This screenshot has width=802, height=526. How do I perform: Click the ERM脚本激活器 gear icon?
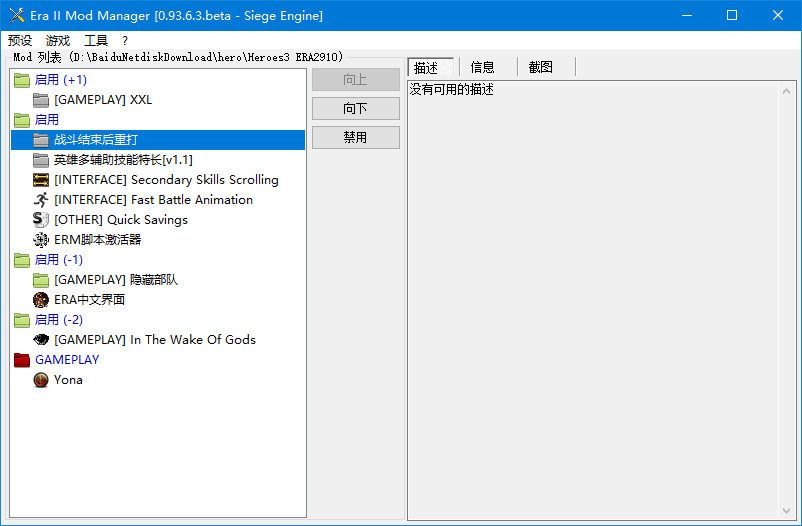[41, 239]
